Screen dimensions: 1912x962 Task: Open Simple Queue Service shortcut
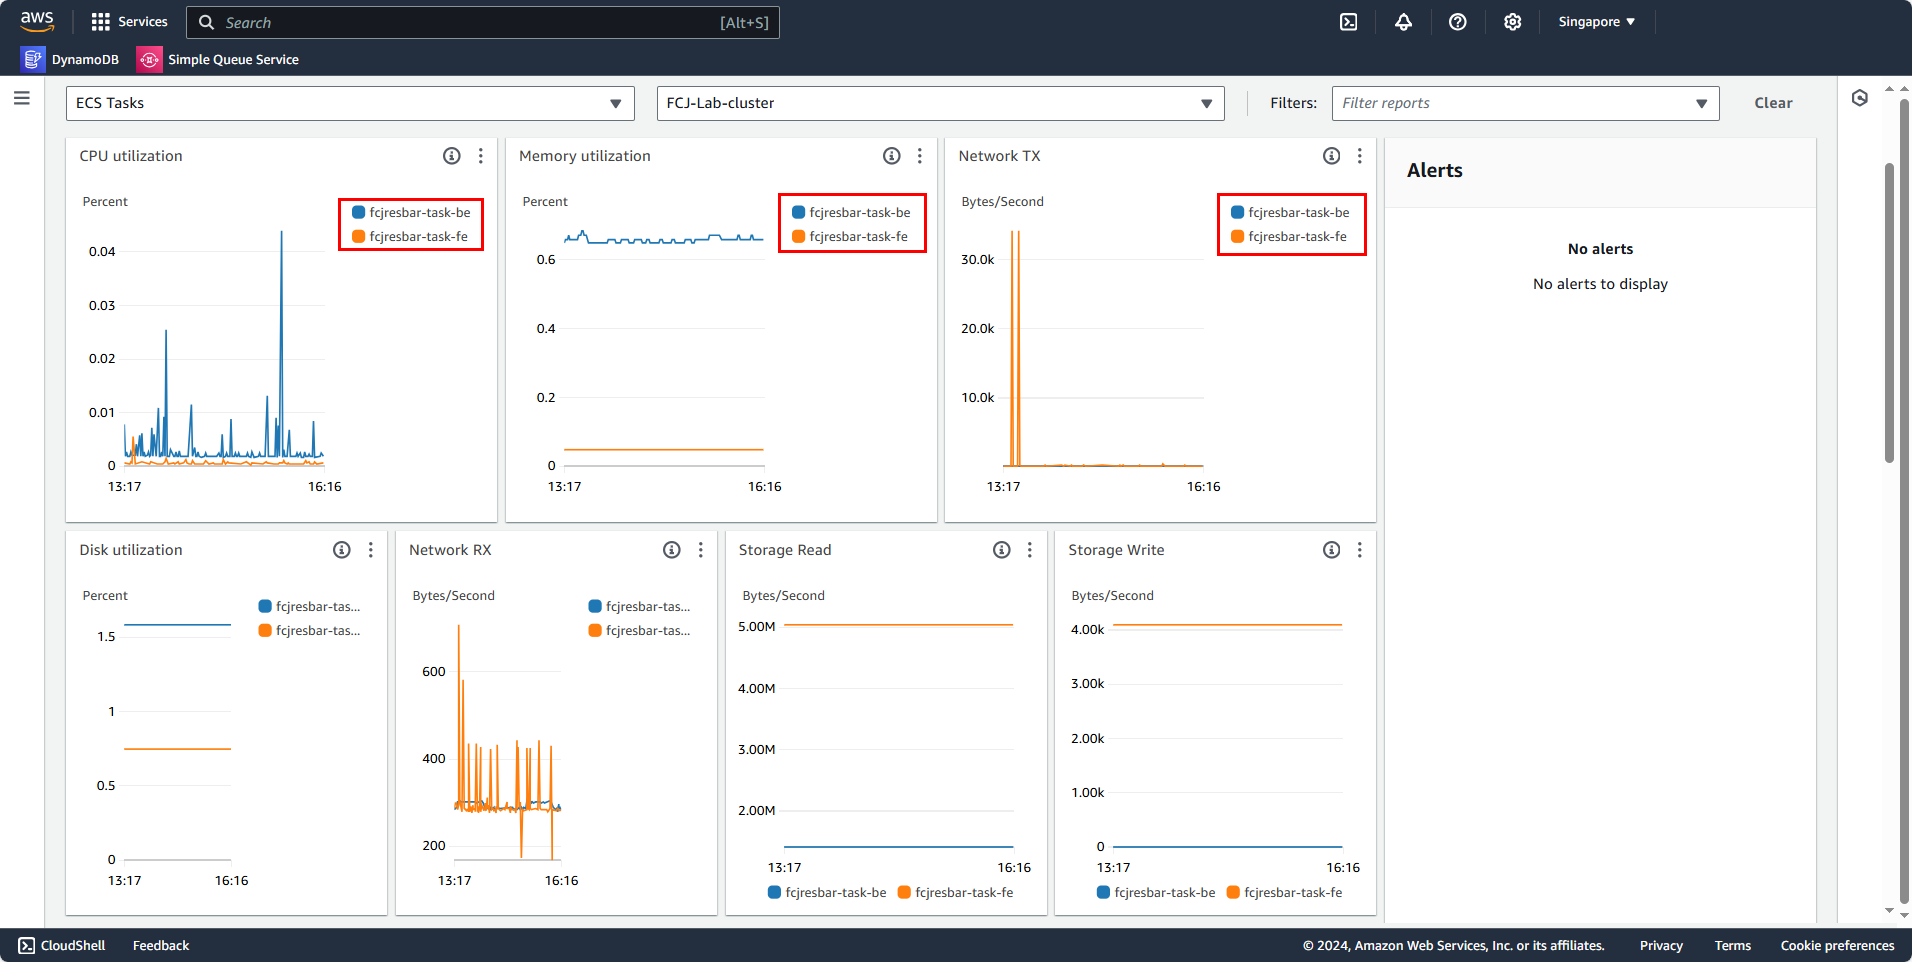point(218,59)
